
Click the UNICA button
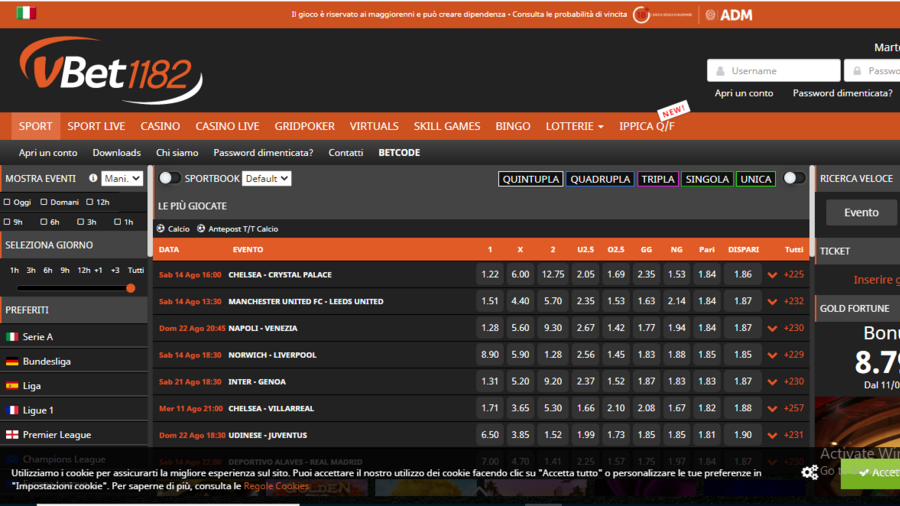point(755,179)
